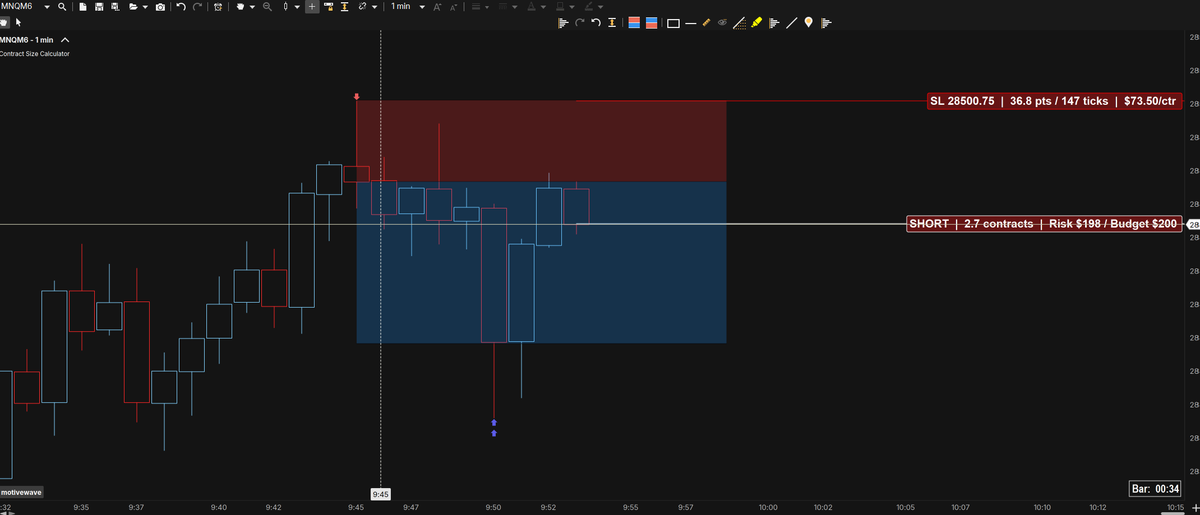Open the MNQM6 symbol dropdown
This screenshot has width=1200, height=515.
tap(47, 7)
